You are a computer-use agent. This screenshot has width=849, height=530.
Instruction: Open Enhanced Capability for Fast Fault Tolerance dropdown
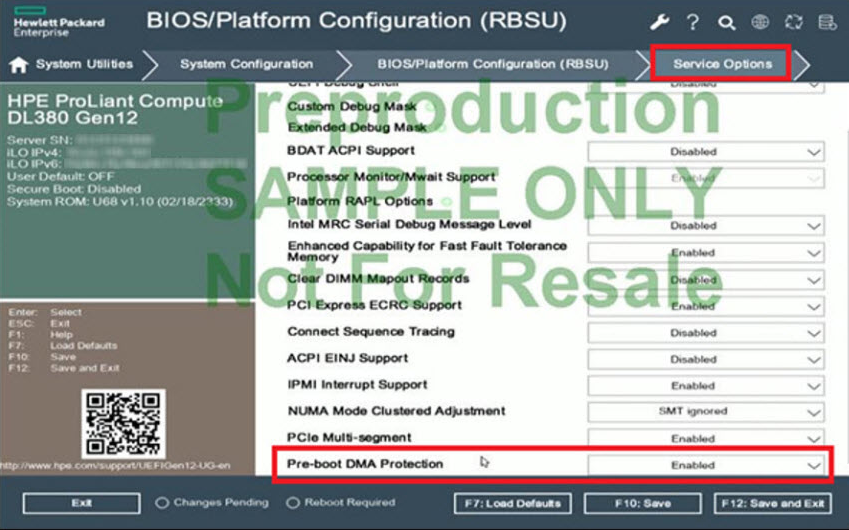(706, 252)
